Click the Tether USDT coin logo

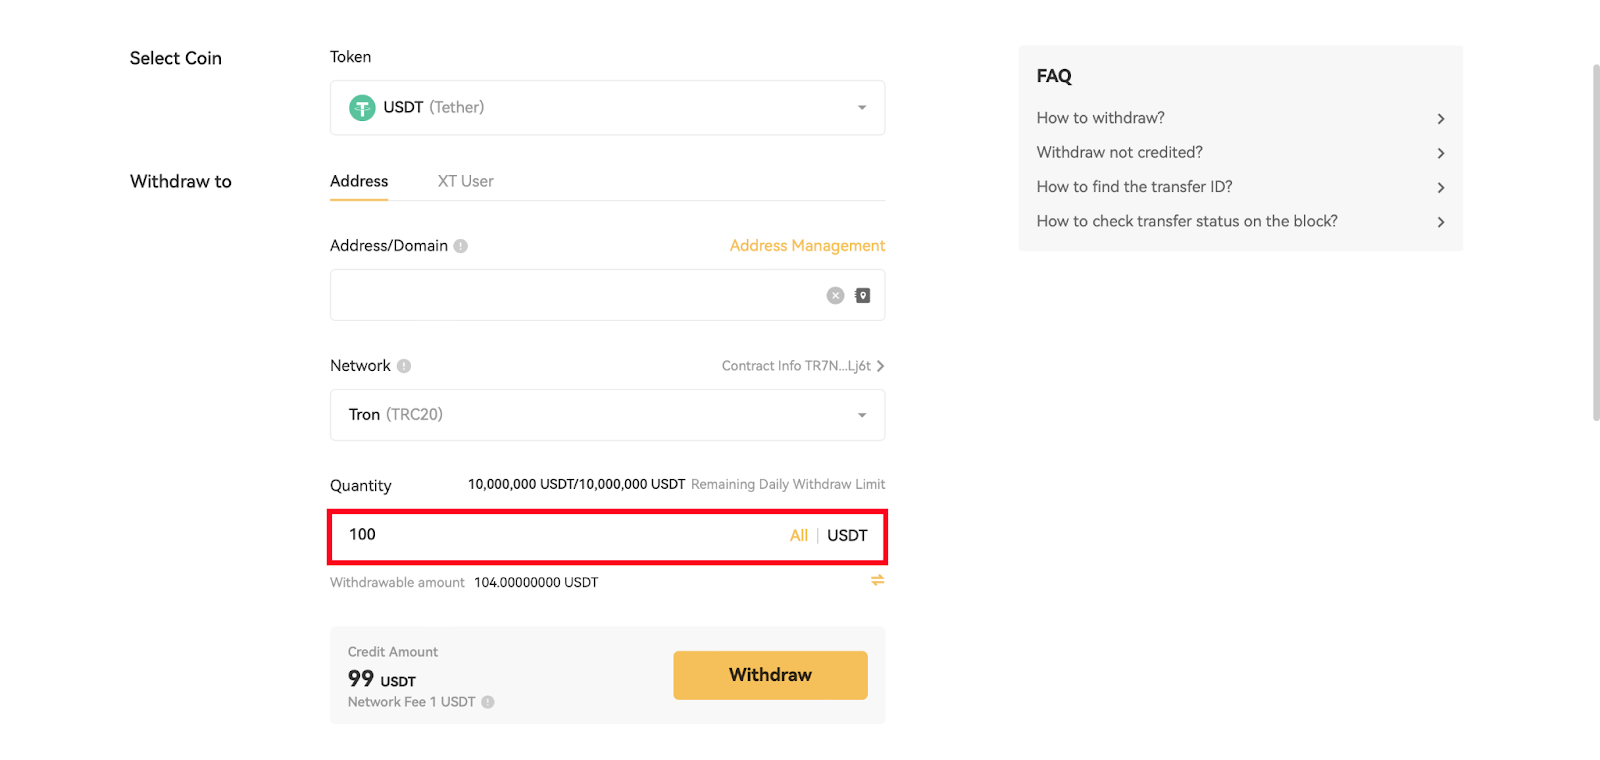(x=362, y=108)
